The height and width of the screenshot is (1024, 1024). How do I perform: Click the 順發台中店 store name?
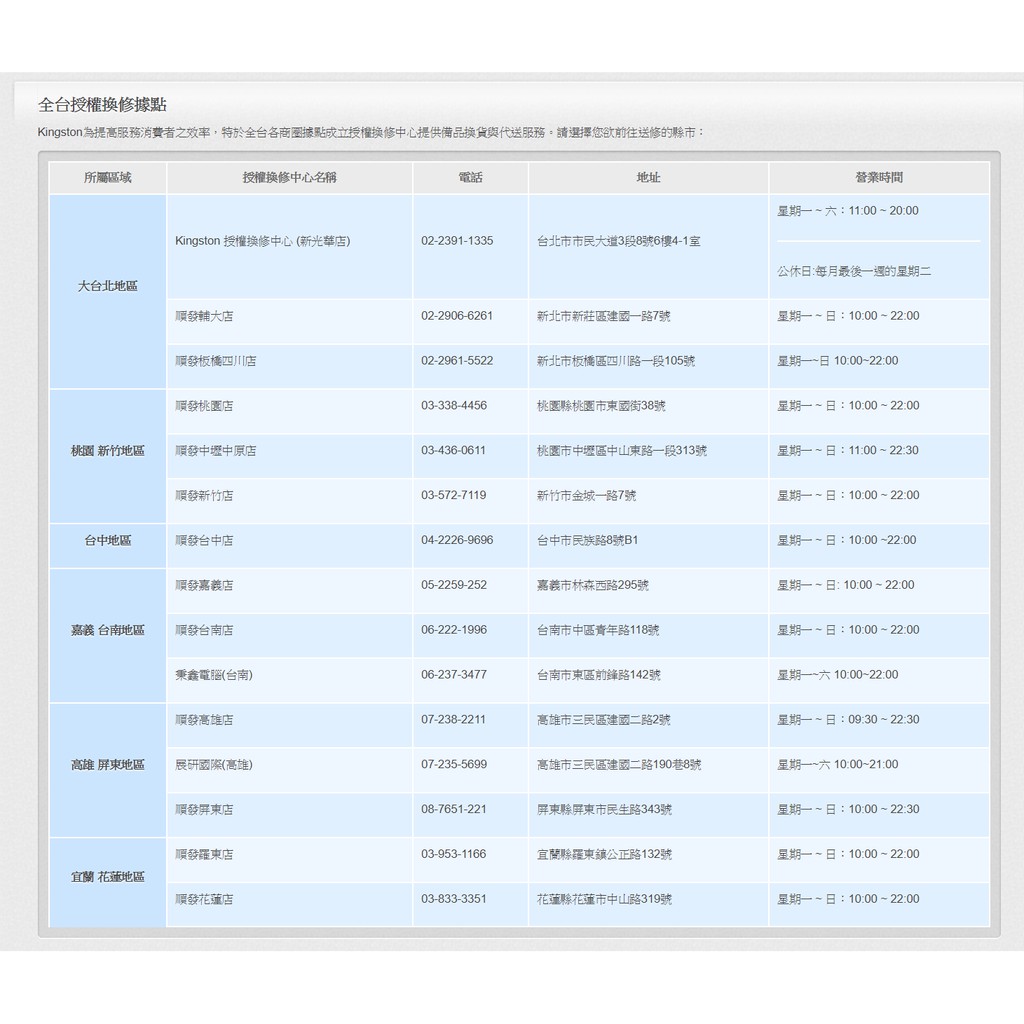204,540
